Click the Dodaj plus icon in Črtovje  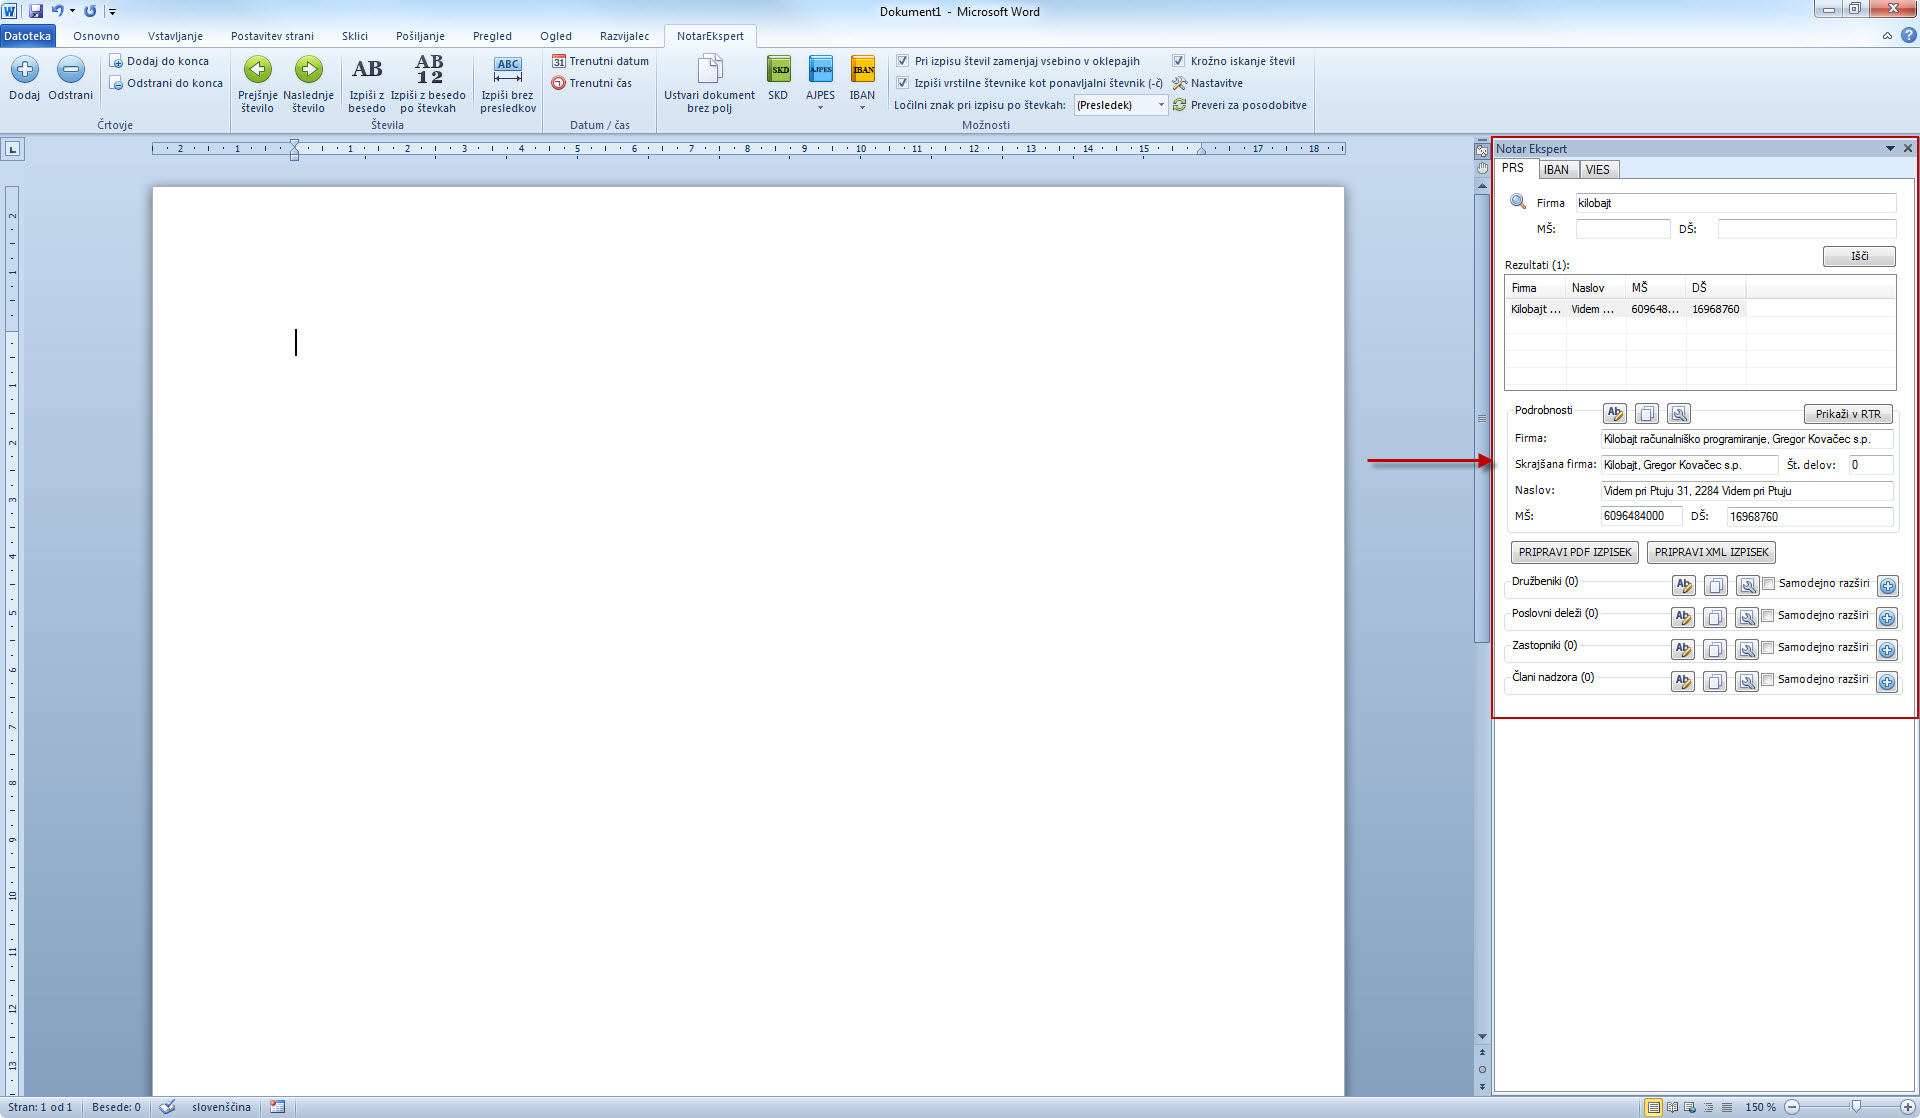[x=25, y=69]
